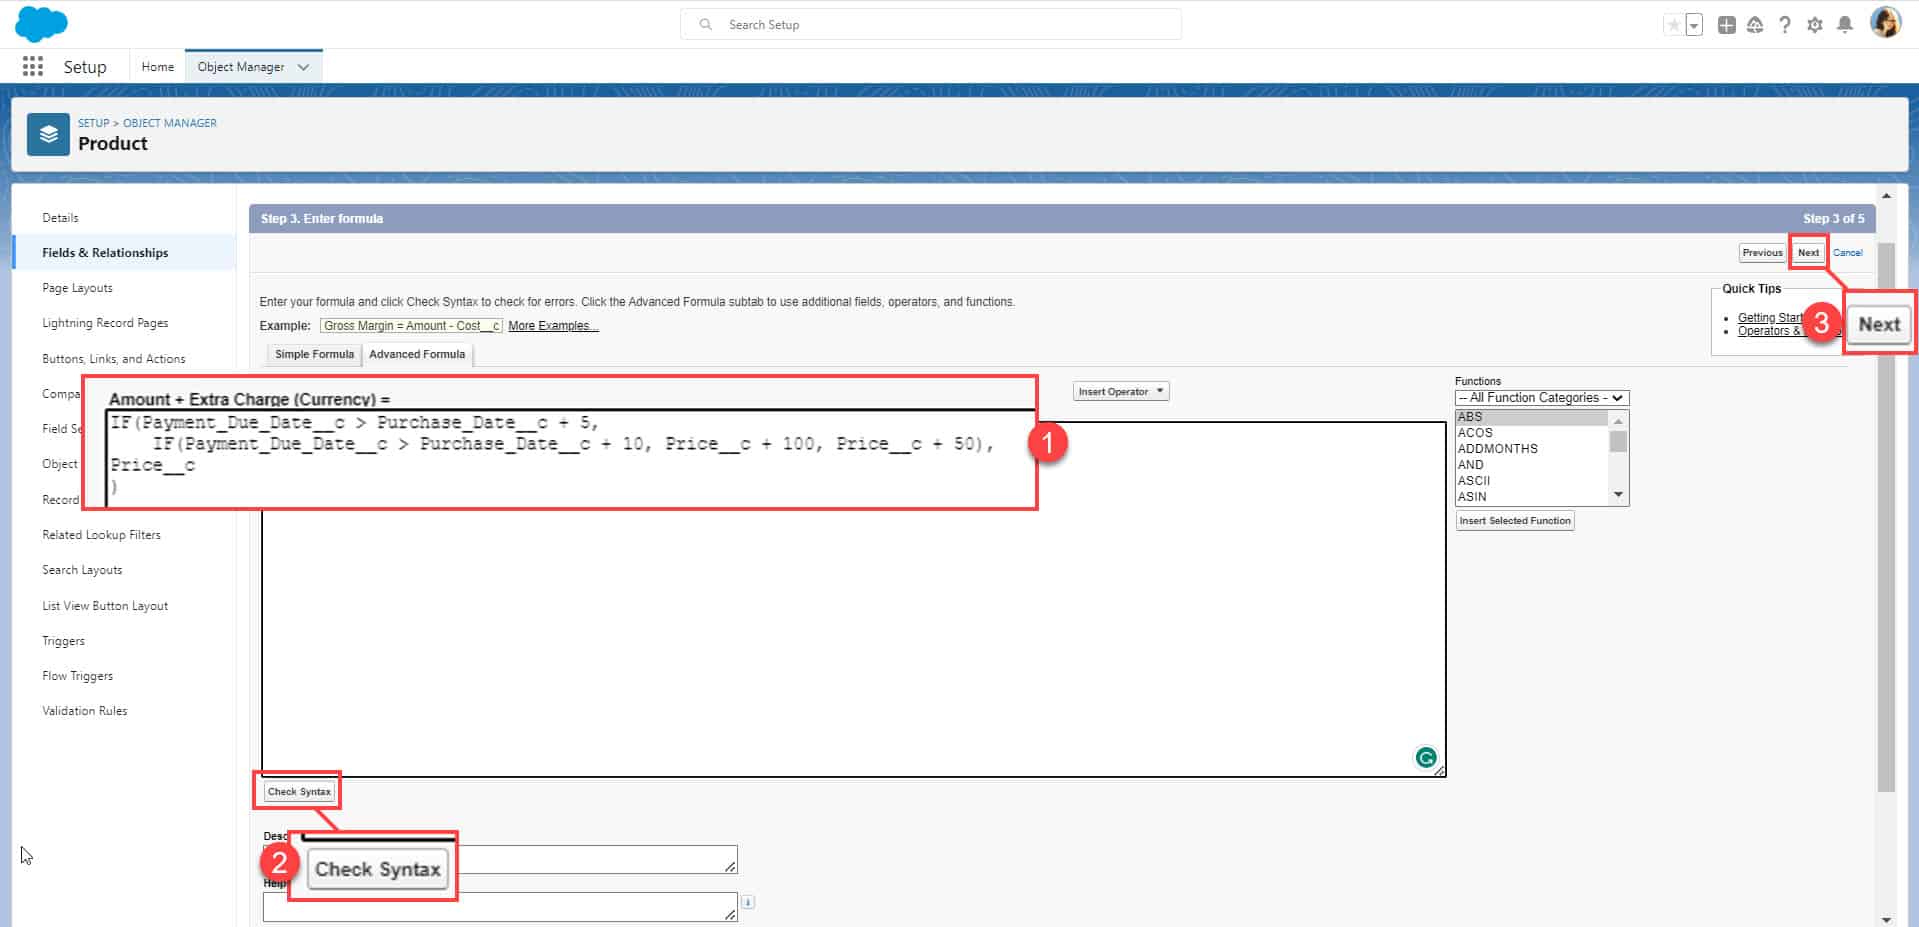Open the Trailhead guidance icon
This screenshot has width=1919, height=927.
[x=1755, y=24]
